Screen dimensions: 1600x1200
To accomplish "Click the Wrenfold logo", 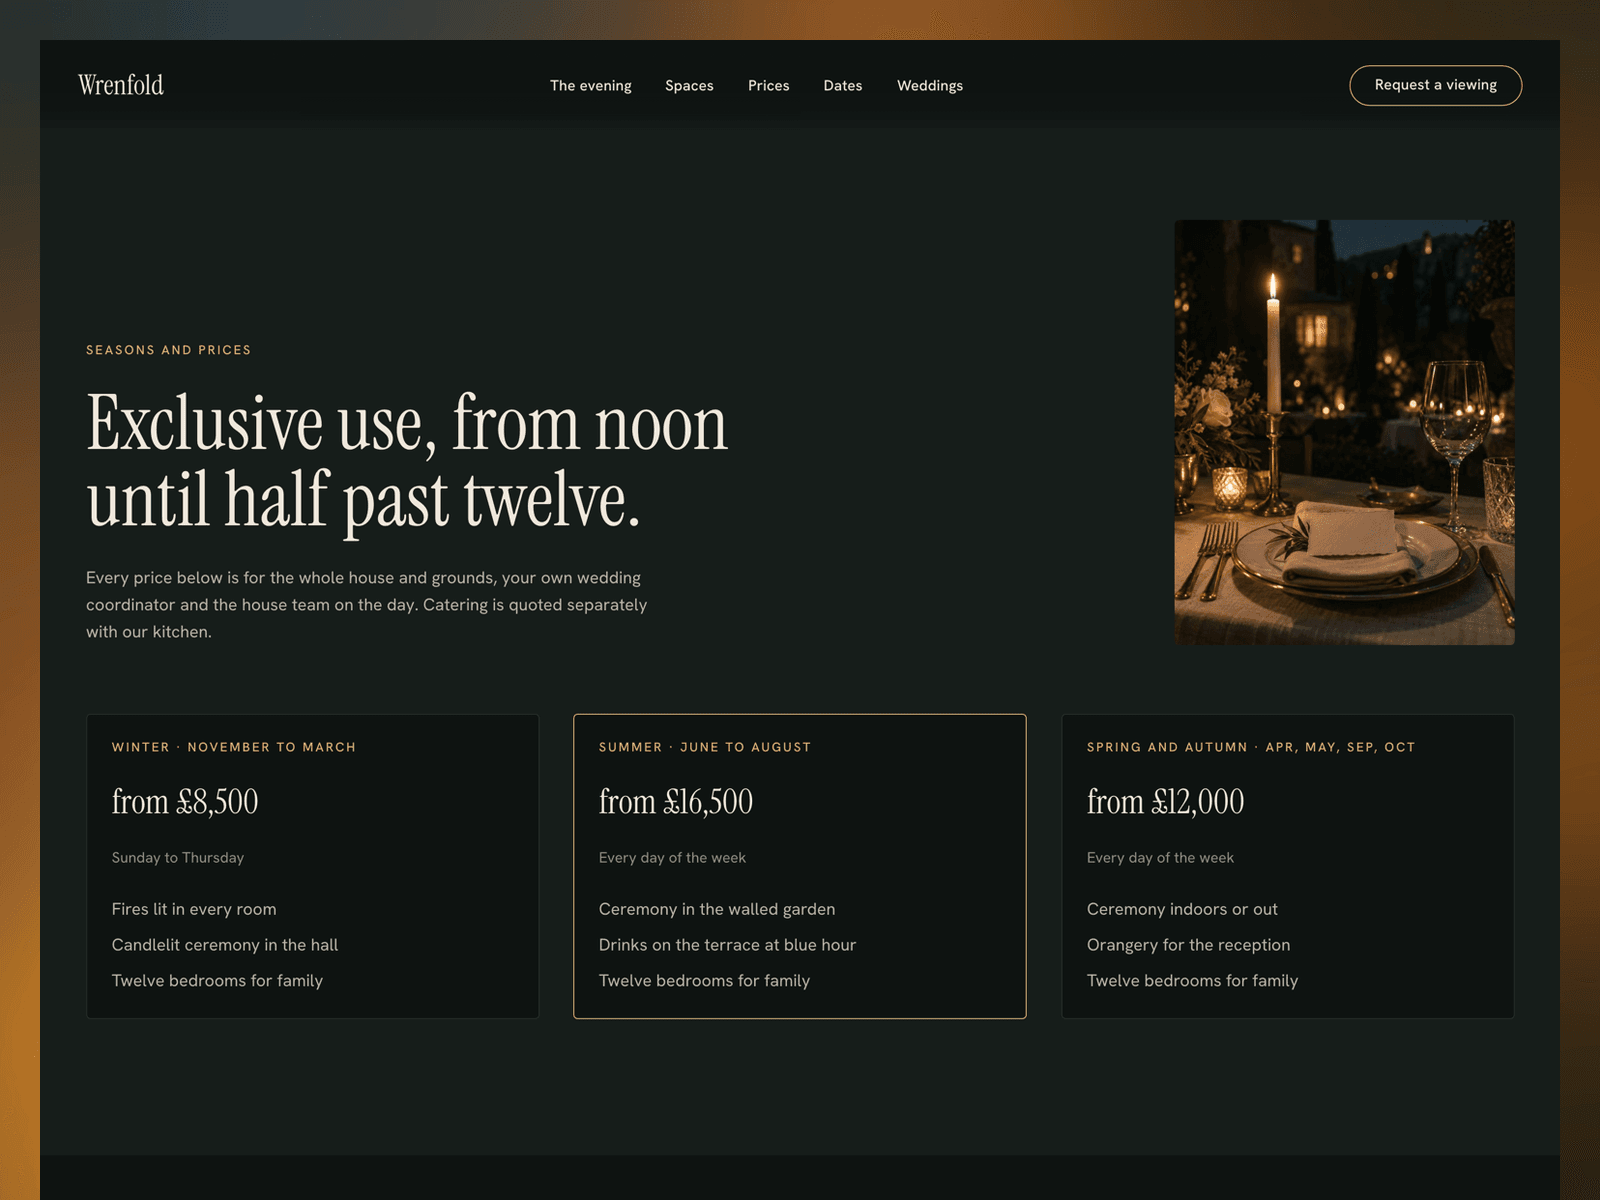I will pyautogui.click(x=121, y=85).
